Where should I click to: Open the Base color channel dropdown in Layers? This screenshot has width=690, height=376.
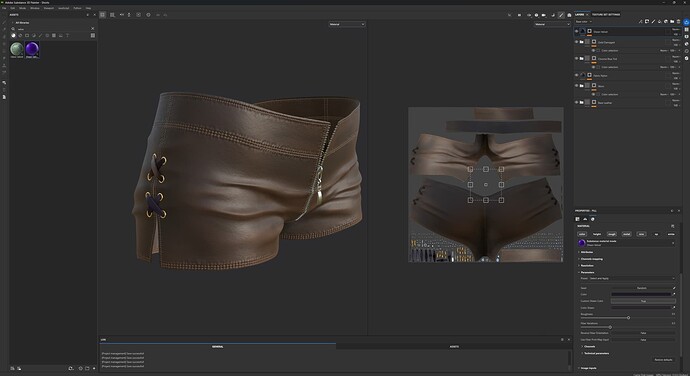[x=584, y=22]
